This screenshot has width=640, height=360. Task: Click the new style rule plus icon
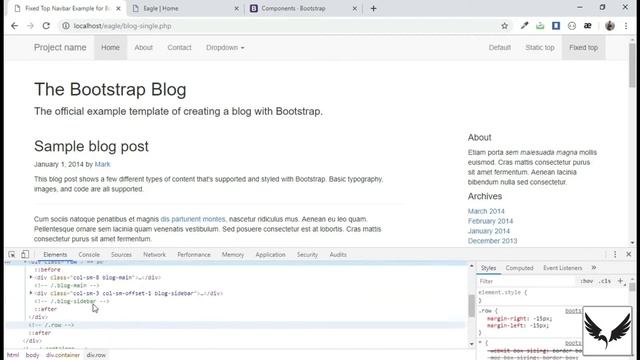point(620,281)
